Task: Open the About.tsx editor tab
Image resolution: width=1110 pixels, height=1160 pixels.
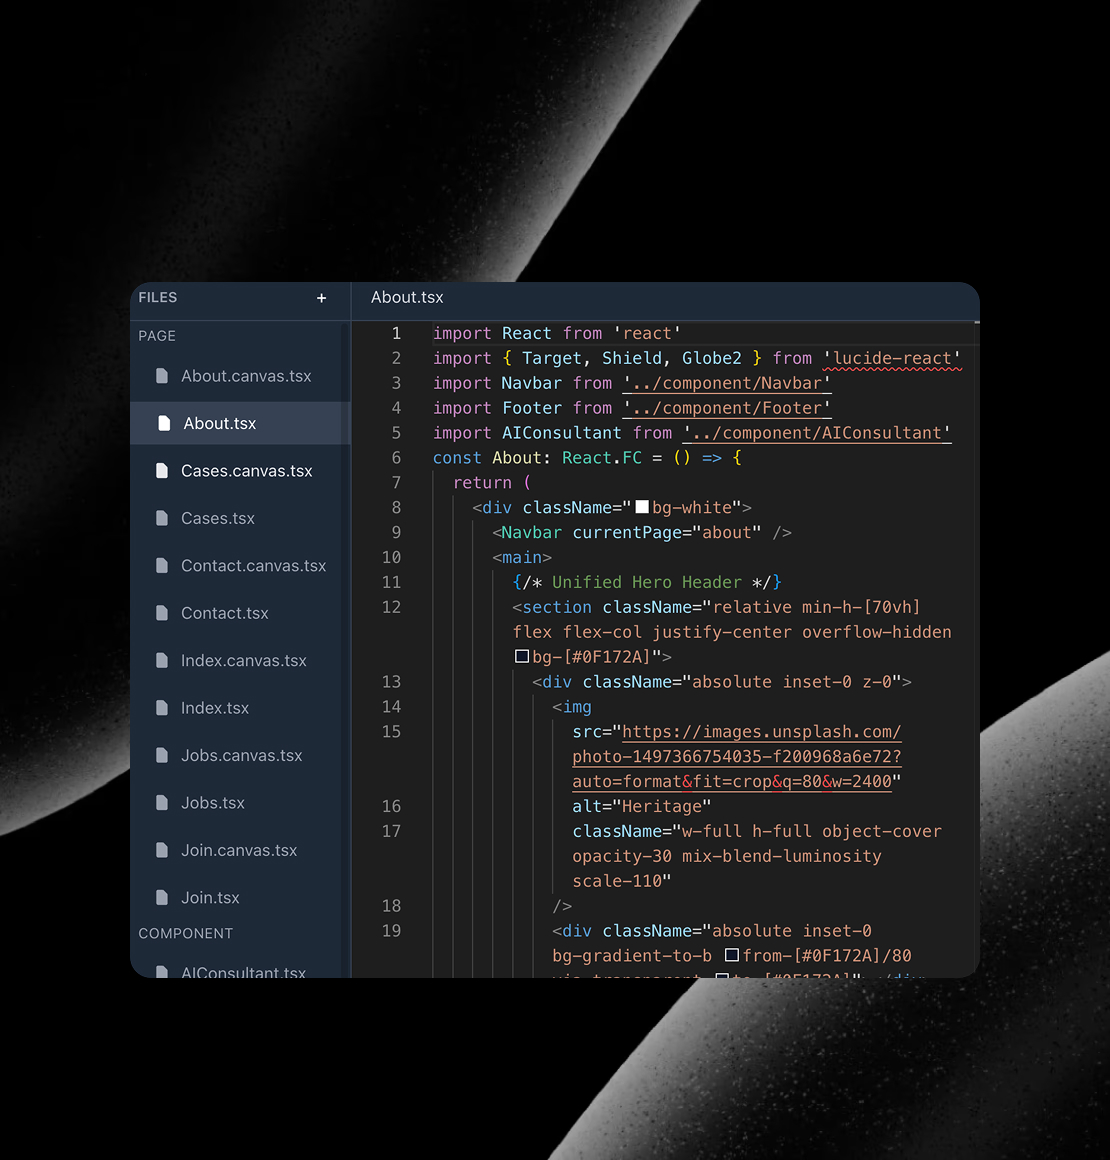Action: 407,298
